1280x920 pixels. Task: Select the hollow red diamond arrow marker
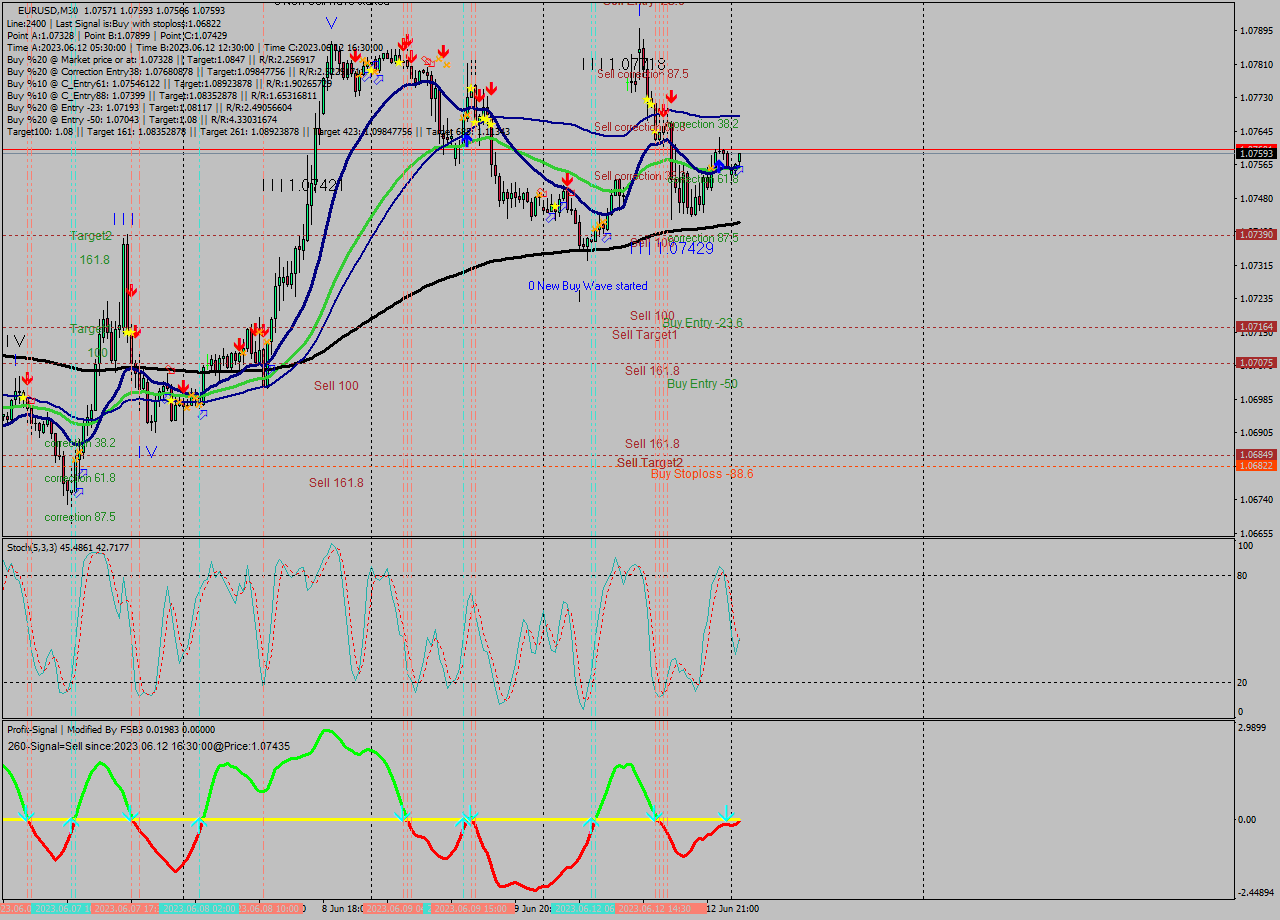coord(427,61)
